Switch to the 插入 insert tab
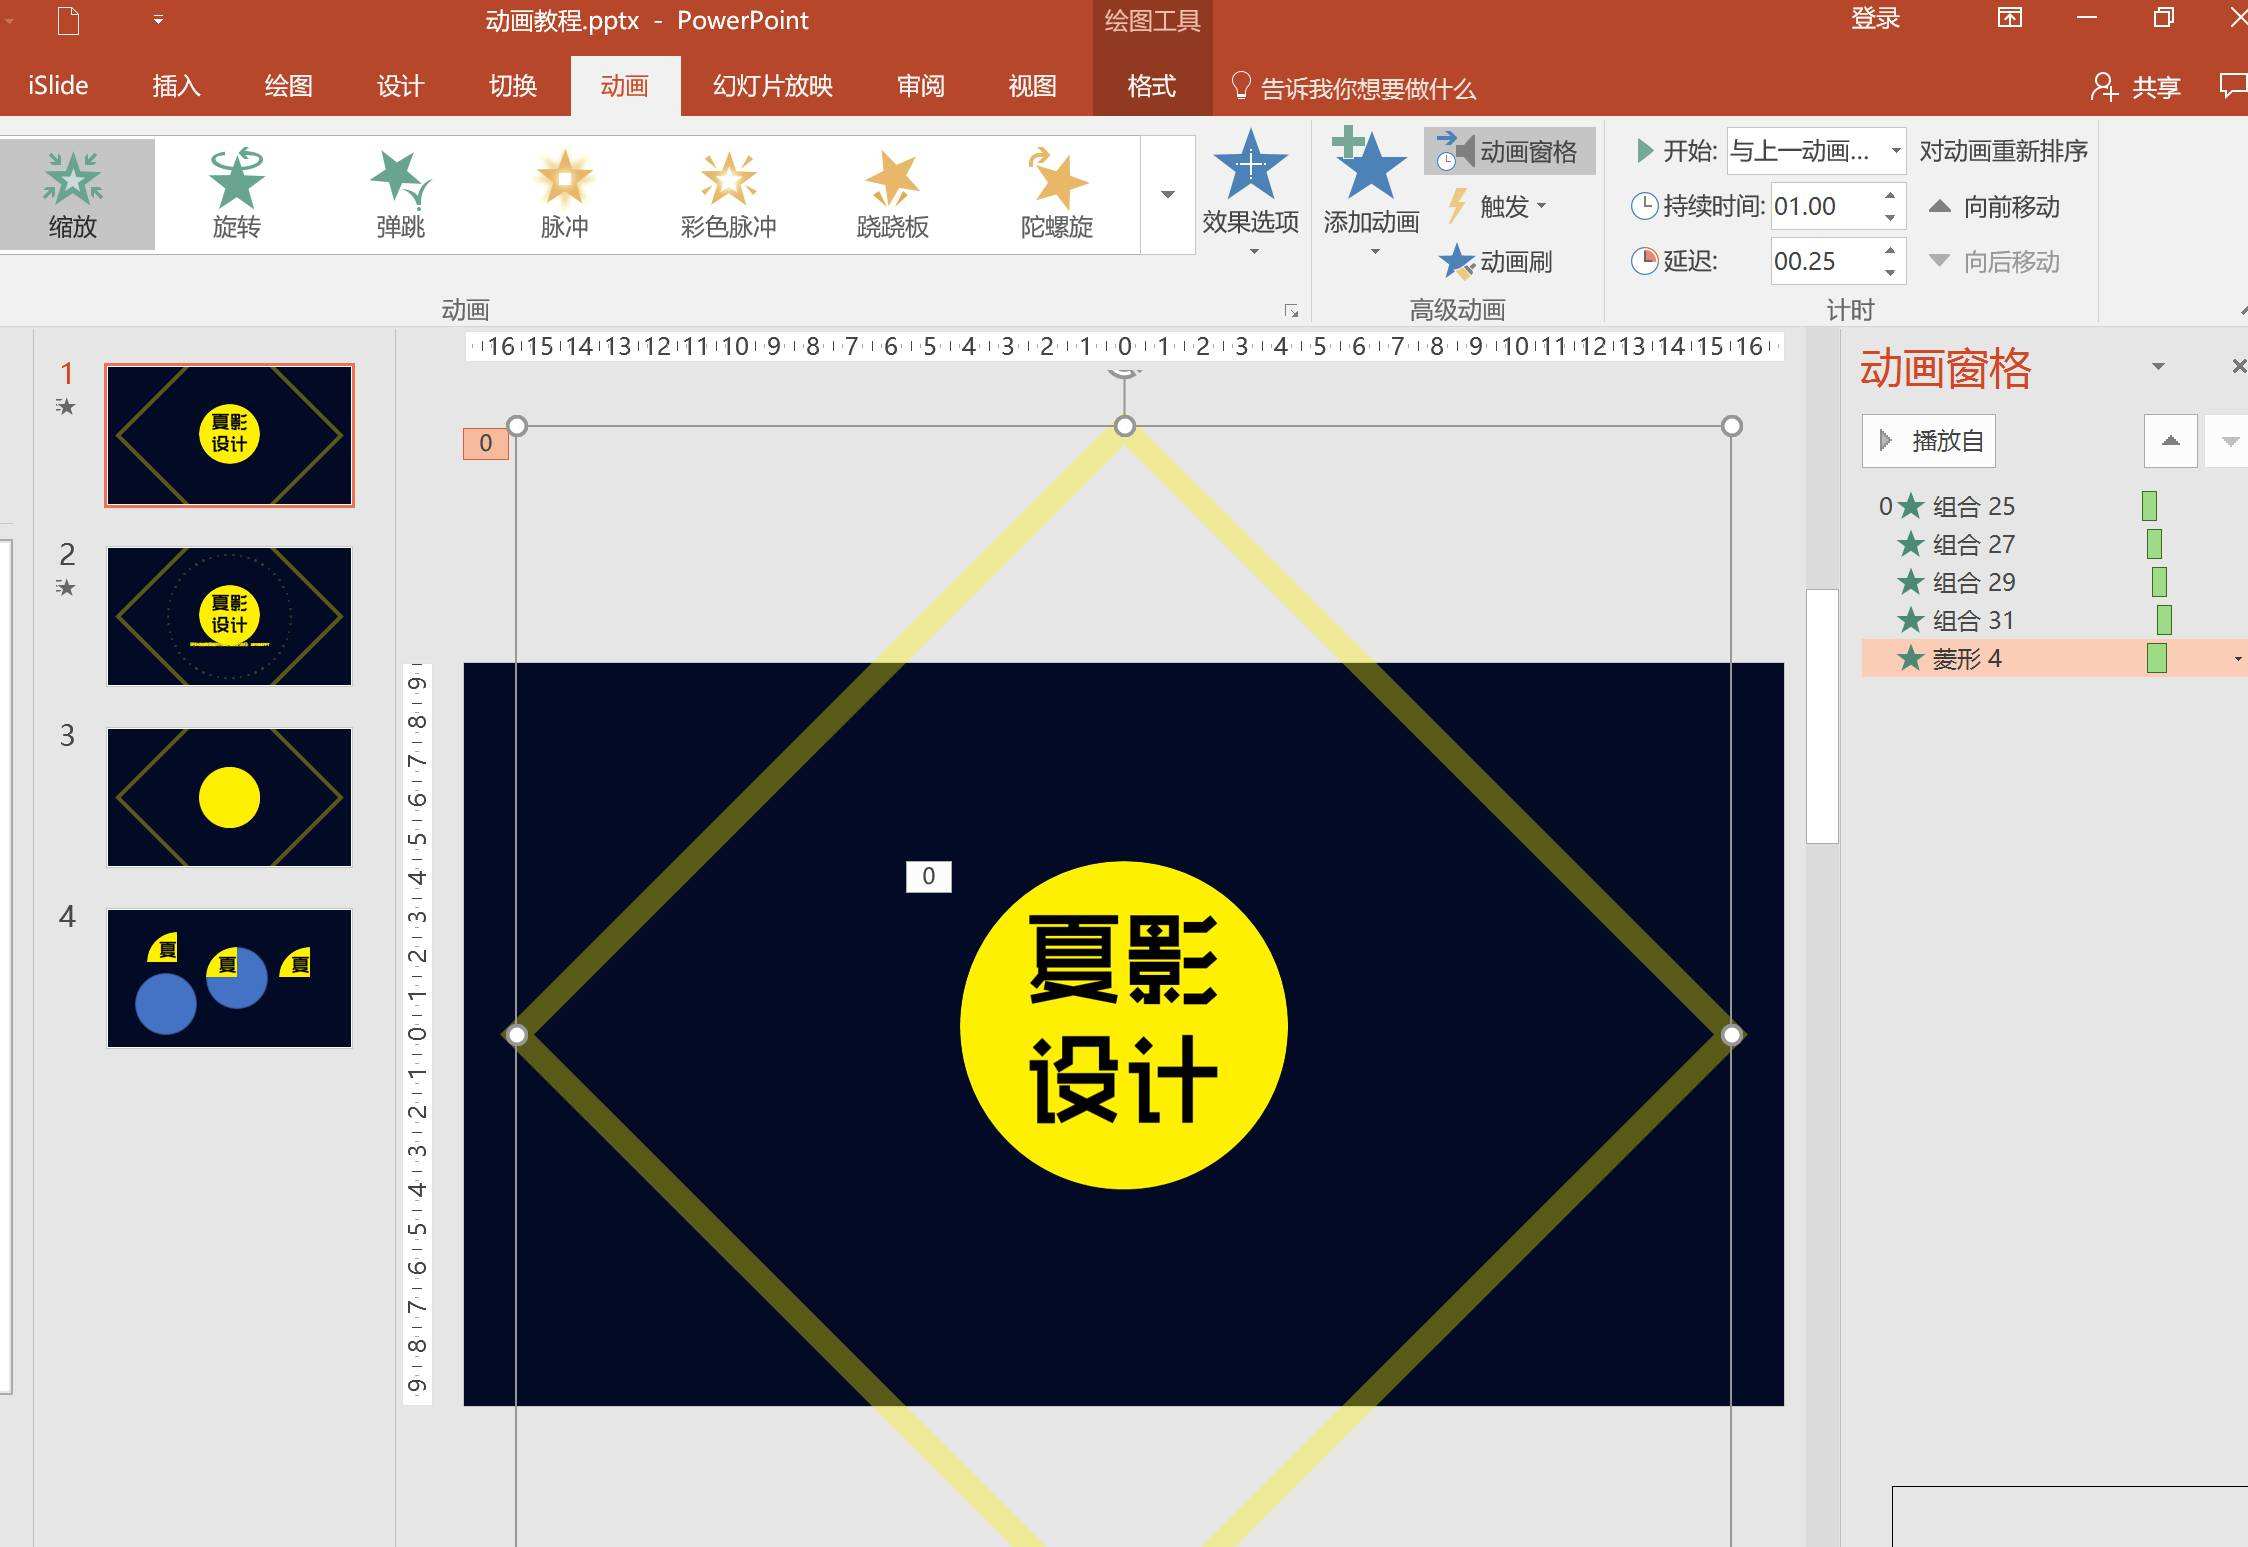 point(176,86)
